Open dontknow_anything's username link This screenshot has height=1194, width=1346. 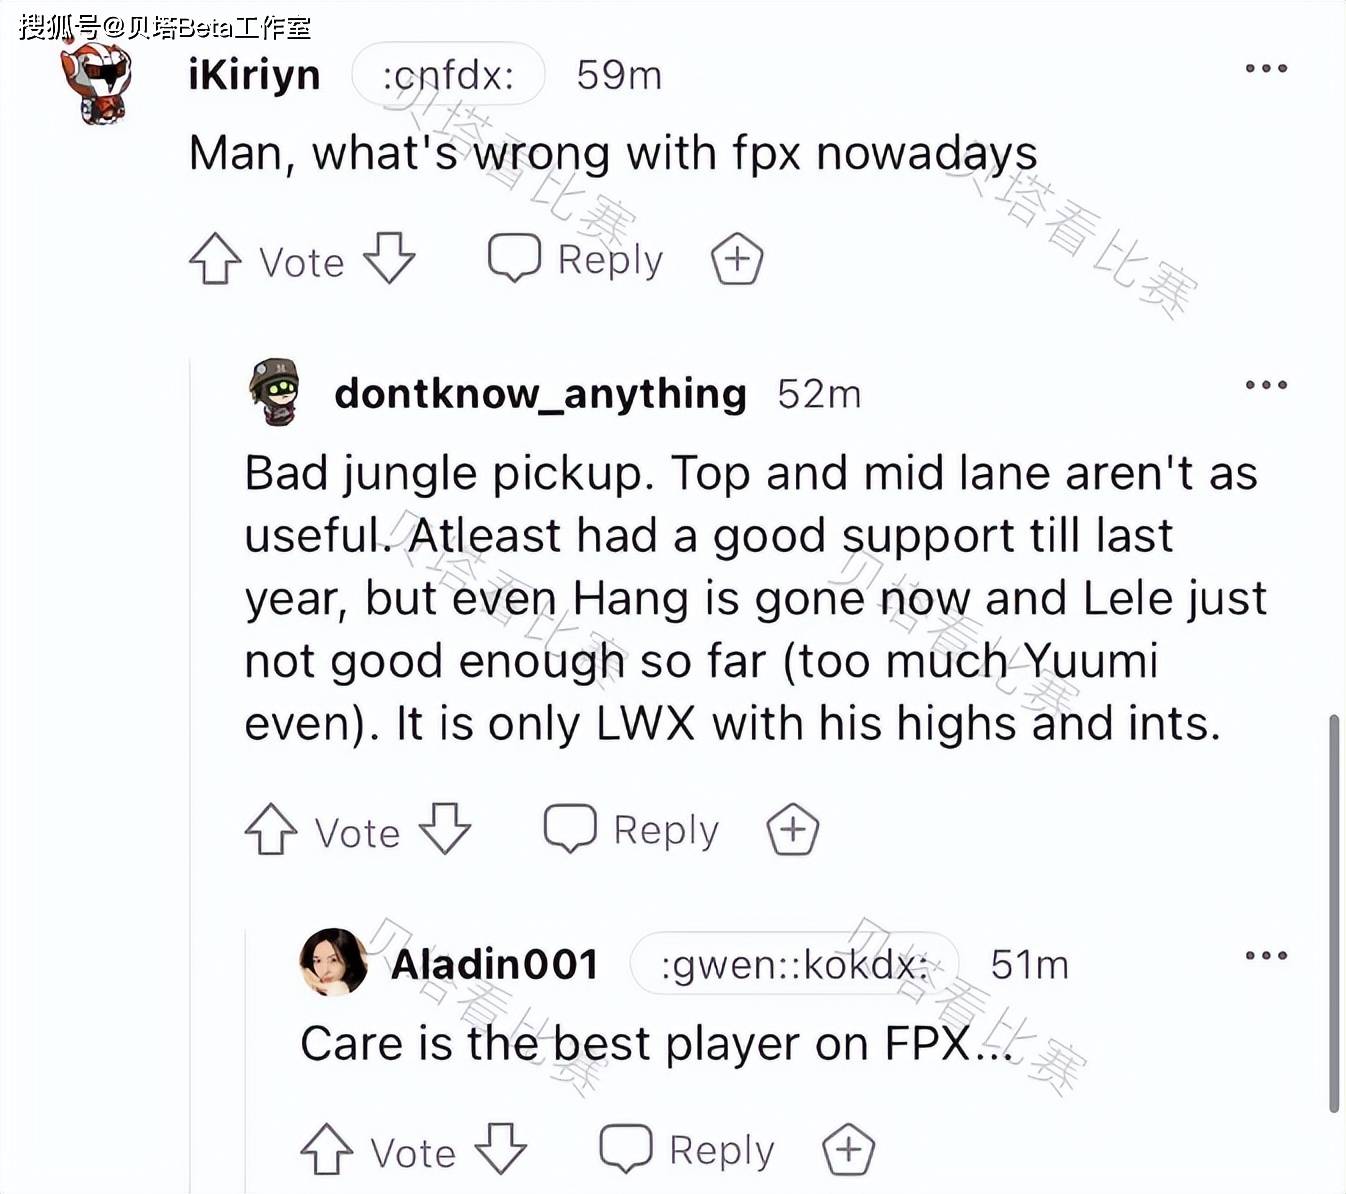541,394
